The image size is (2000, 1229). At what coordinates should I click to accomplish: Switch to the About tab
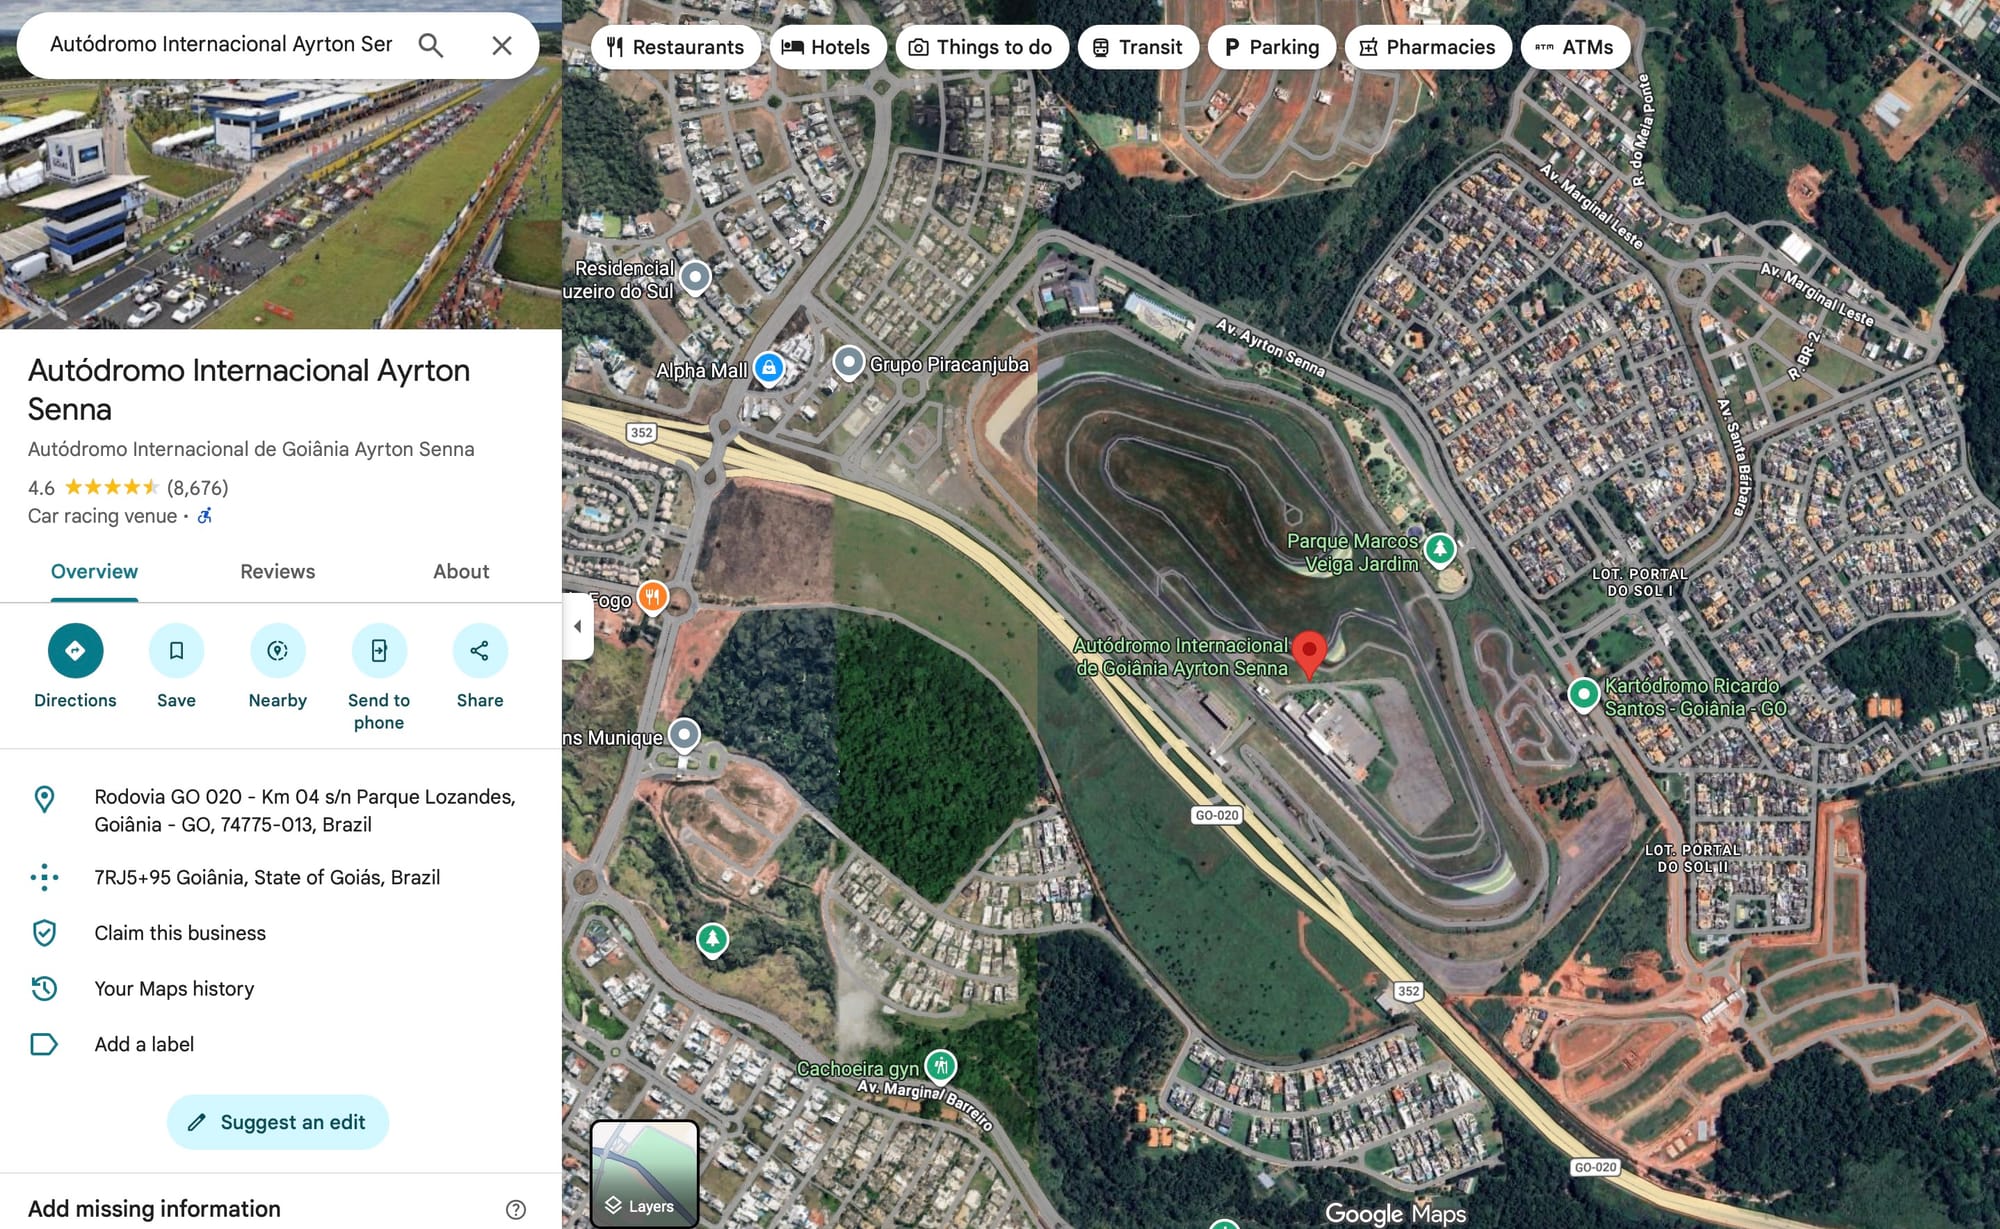pyautogui.click(x=461, y=572)
